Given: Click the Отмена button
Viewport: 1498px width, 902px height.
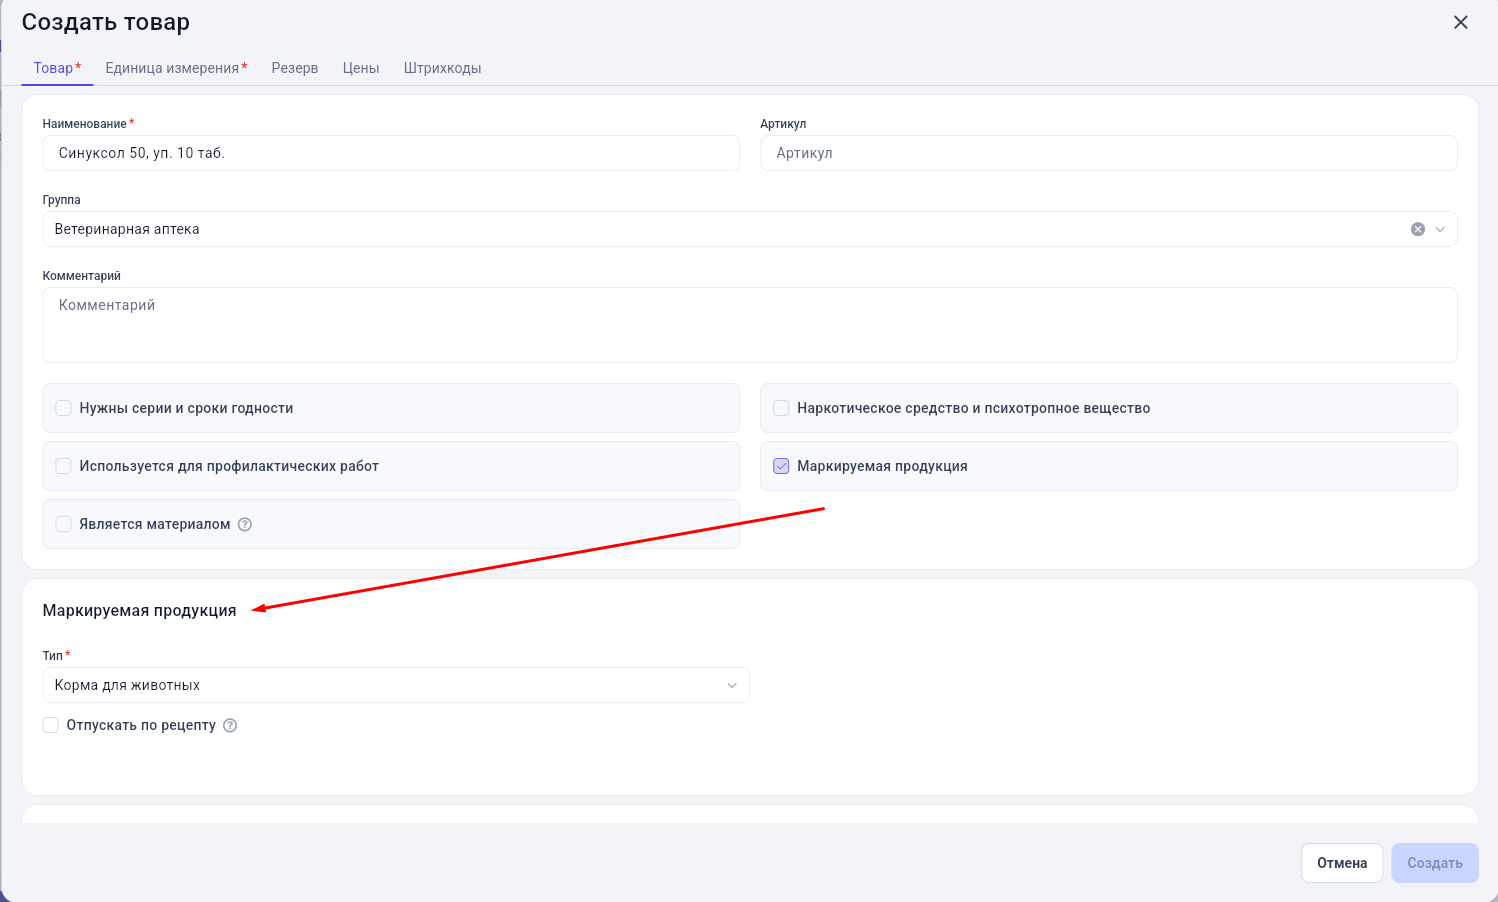Looking at the screenshot, I should 1342,863.
